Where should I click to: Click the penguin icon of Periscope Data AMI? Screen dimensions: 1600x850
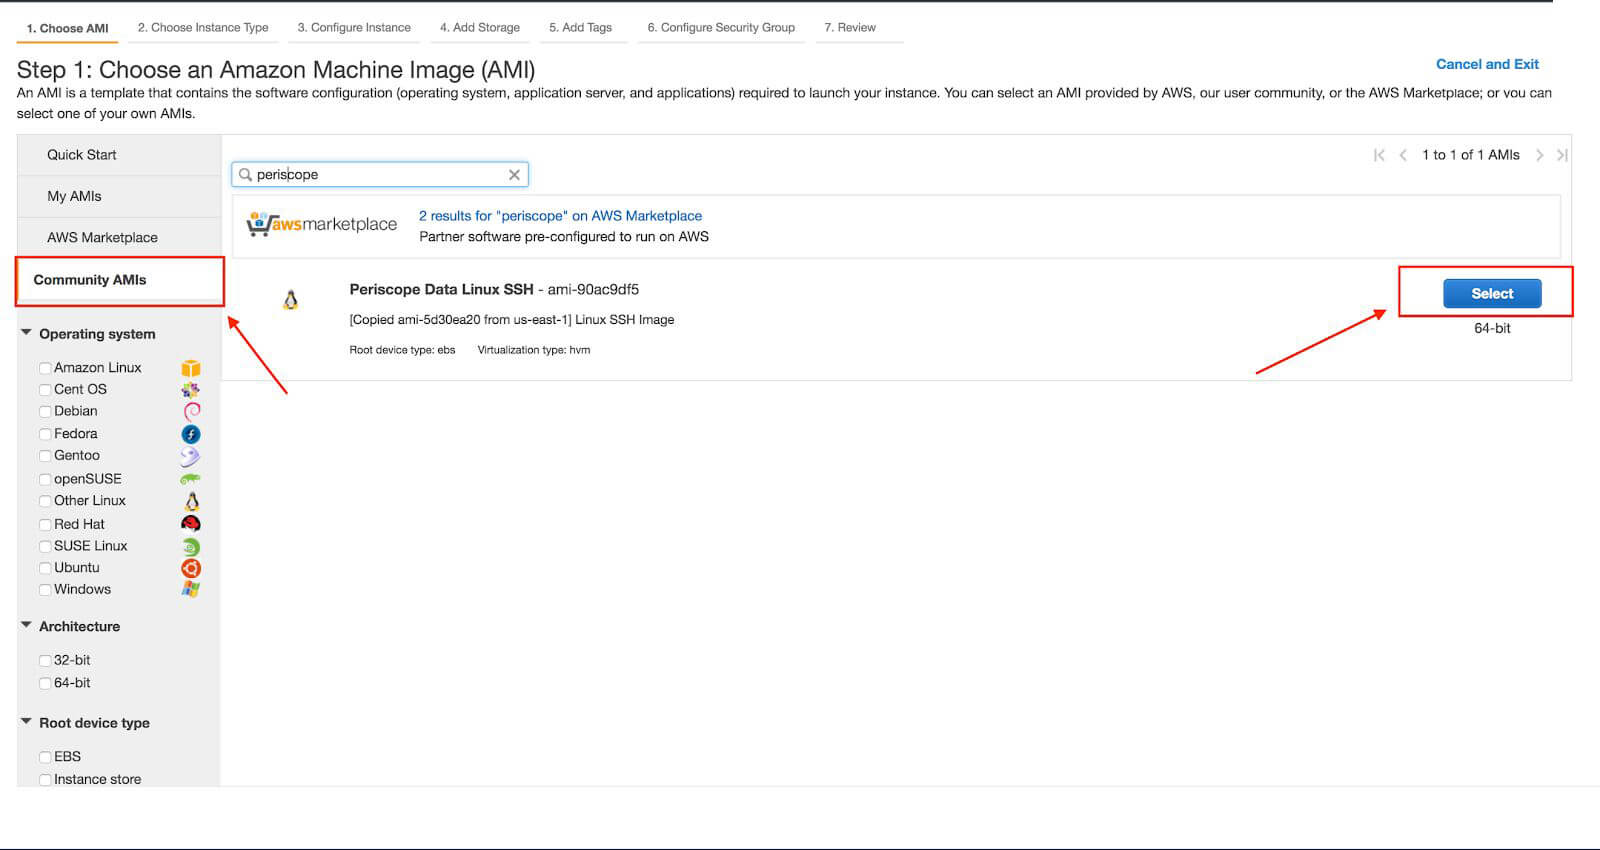290,300
